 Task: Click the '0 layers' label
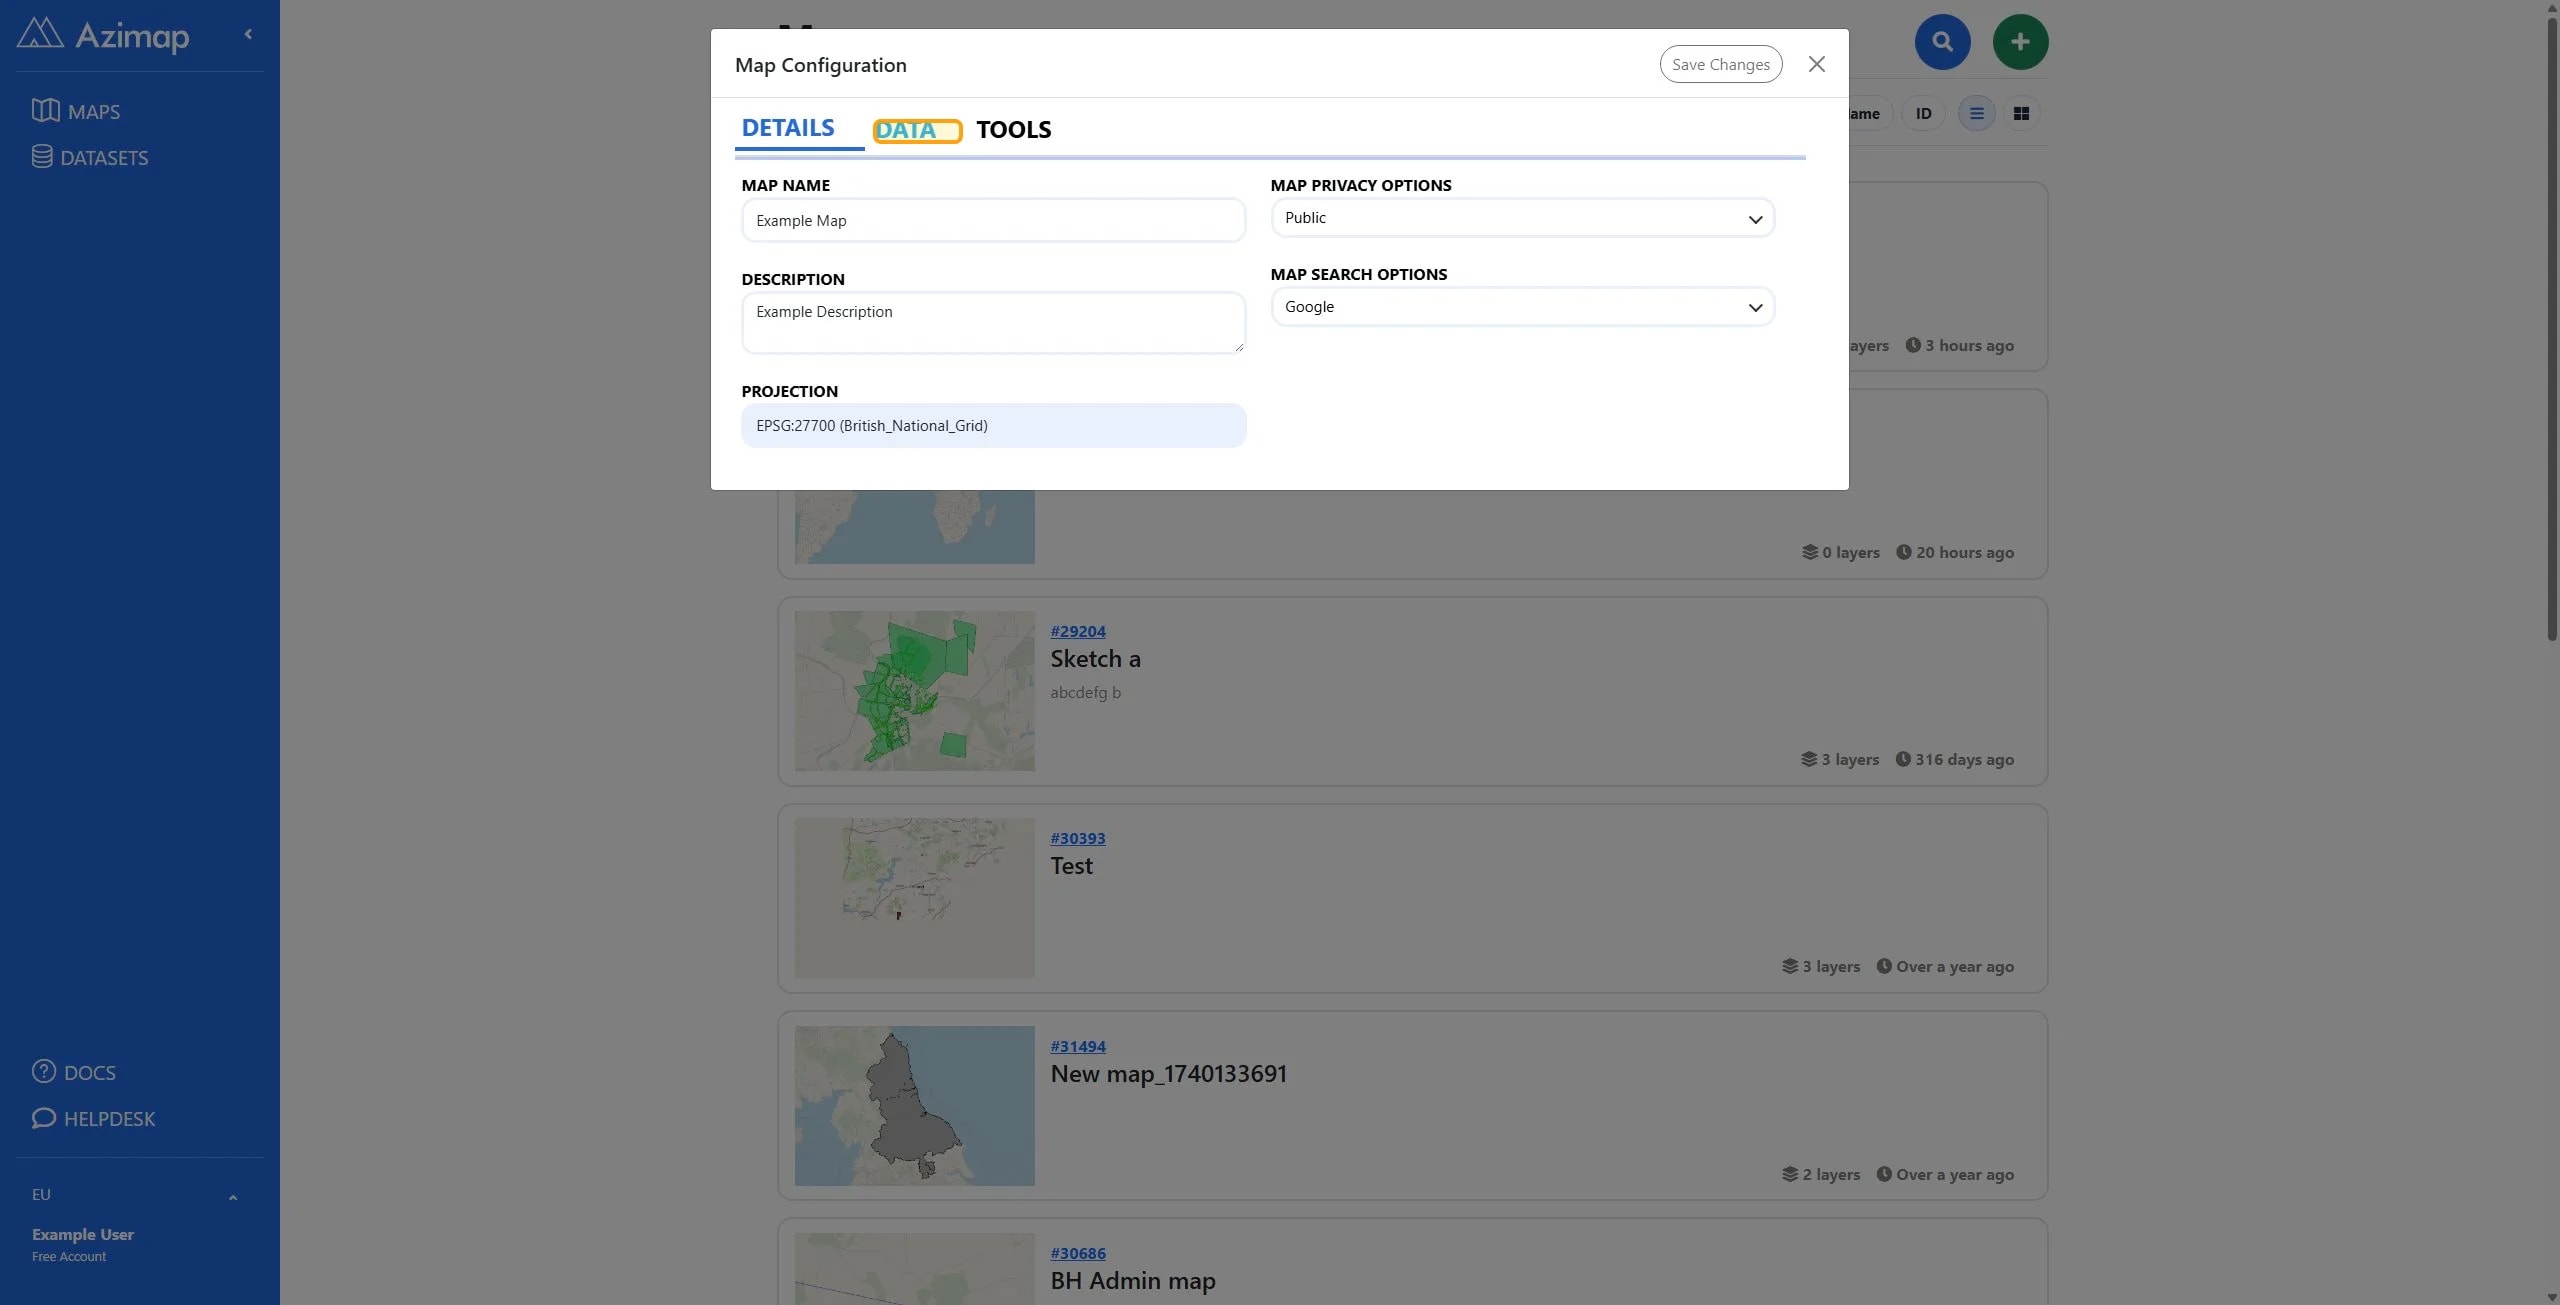(1841, 552)
